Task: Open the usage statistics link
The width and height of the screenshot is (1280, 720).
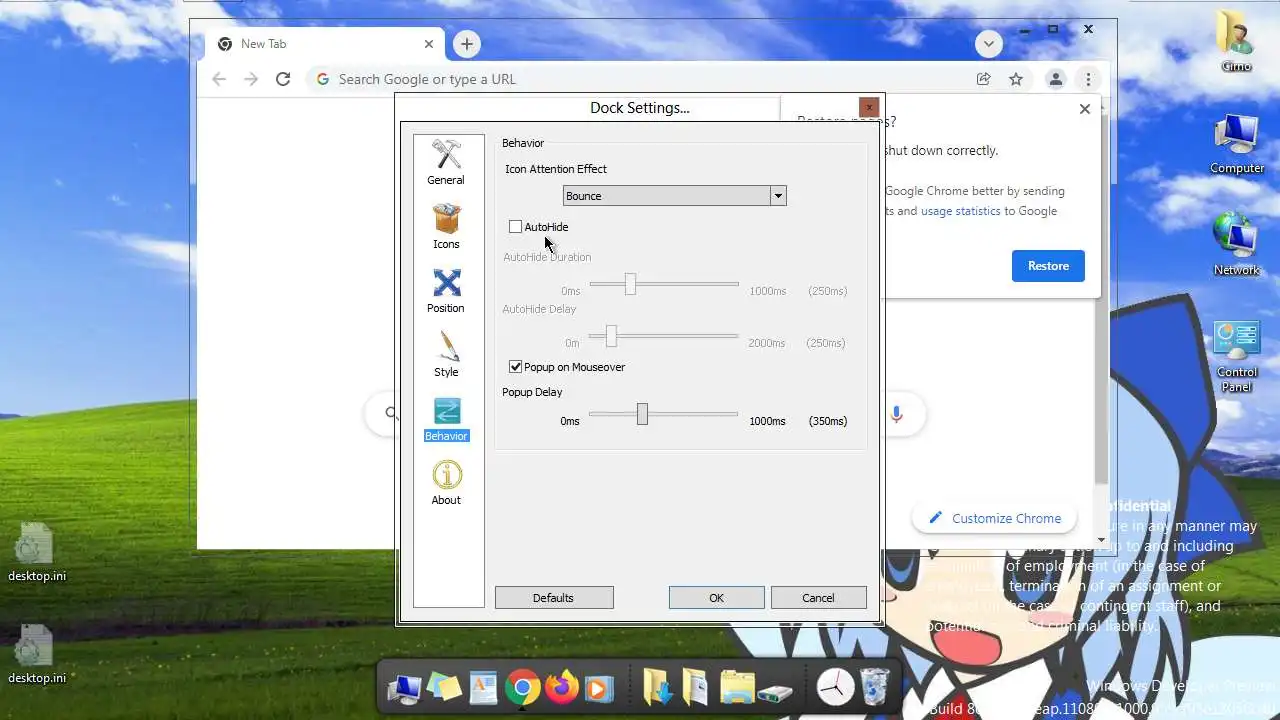Action: click(961, 211)
